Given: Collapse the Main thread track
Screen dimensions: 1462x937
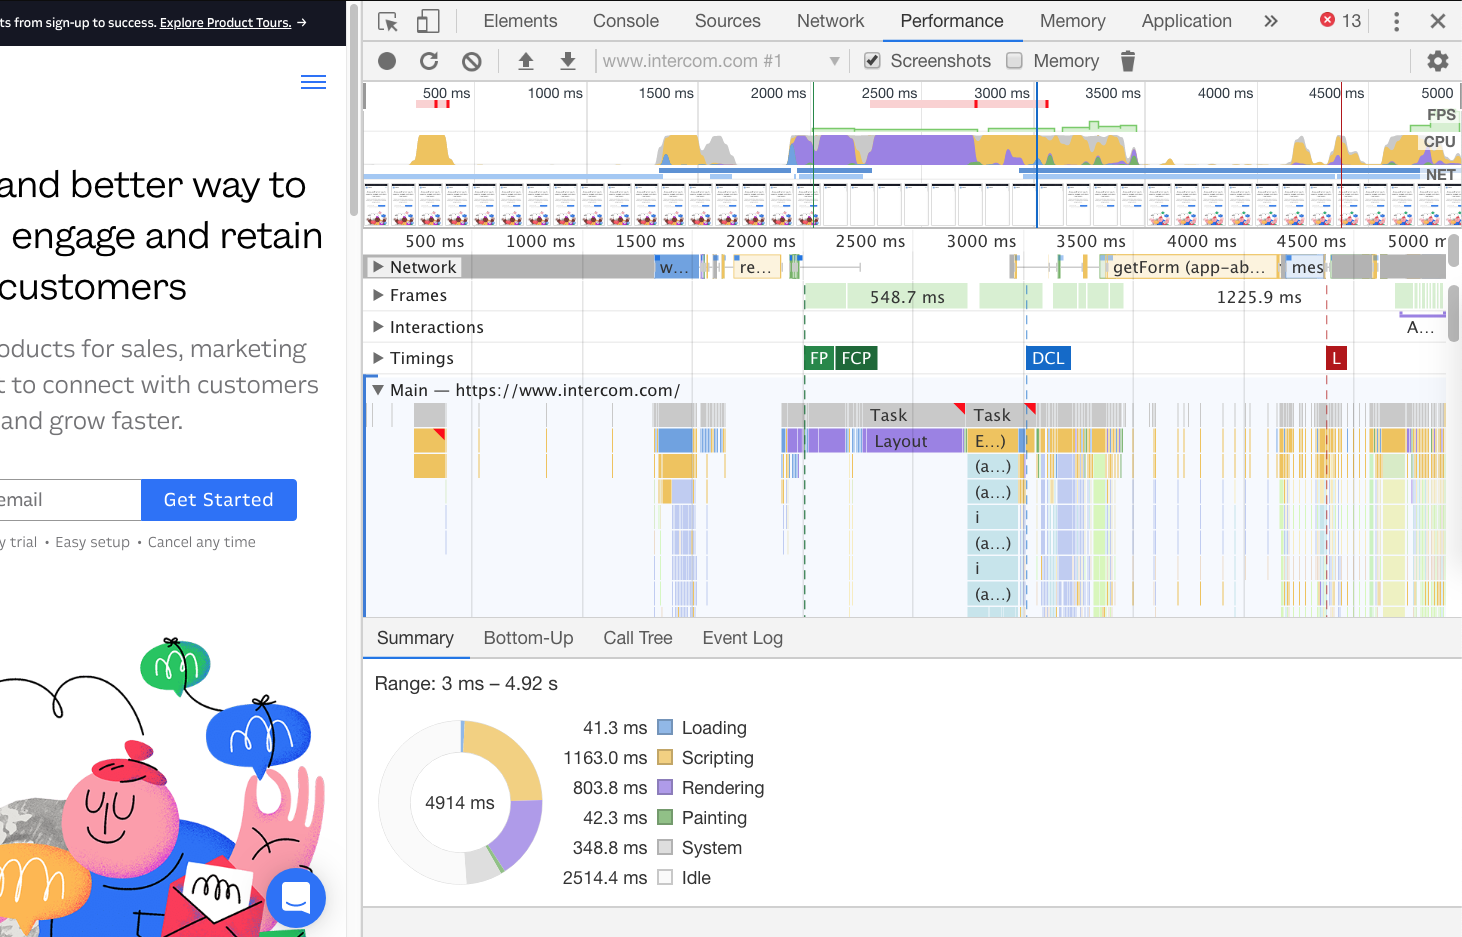Looking at the screenshot, I should (378, 390).
